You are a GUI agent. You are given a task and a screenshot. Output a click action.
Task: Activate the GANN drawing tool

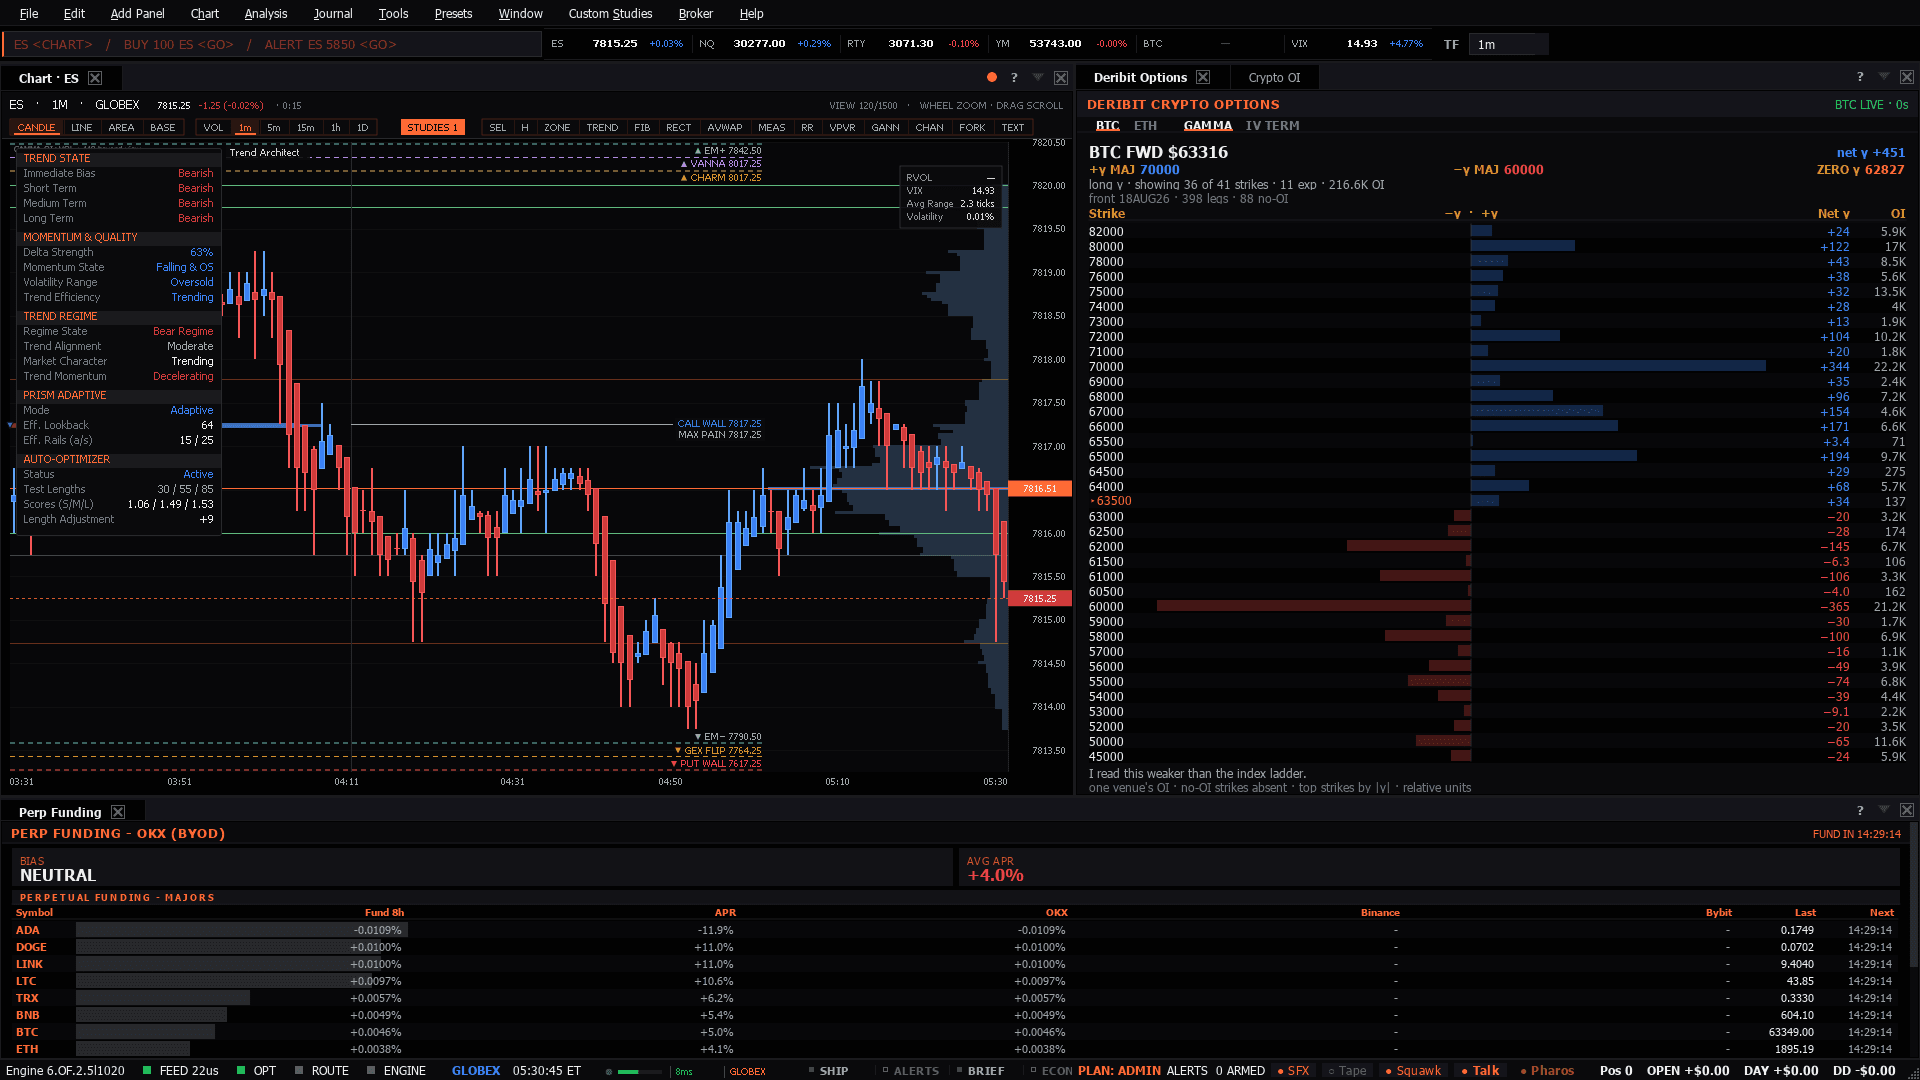885,127
